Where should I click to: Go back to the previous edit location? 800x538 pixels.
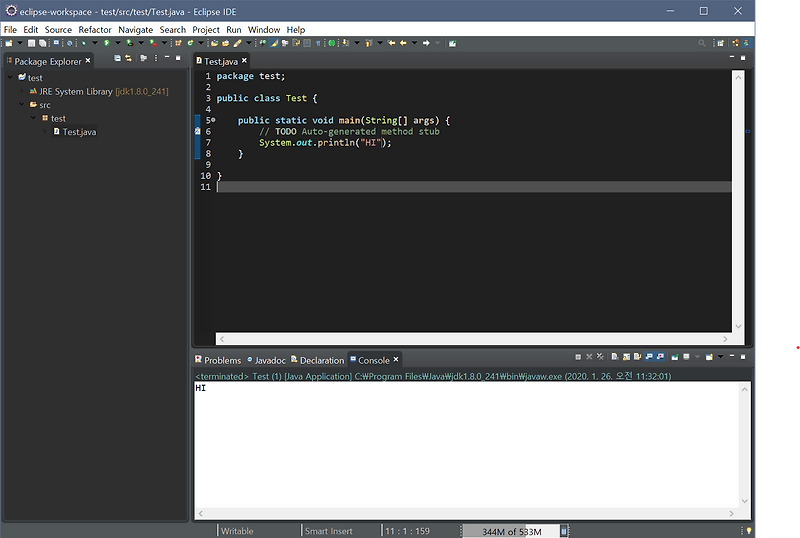(391, 43)
